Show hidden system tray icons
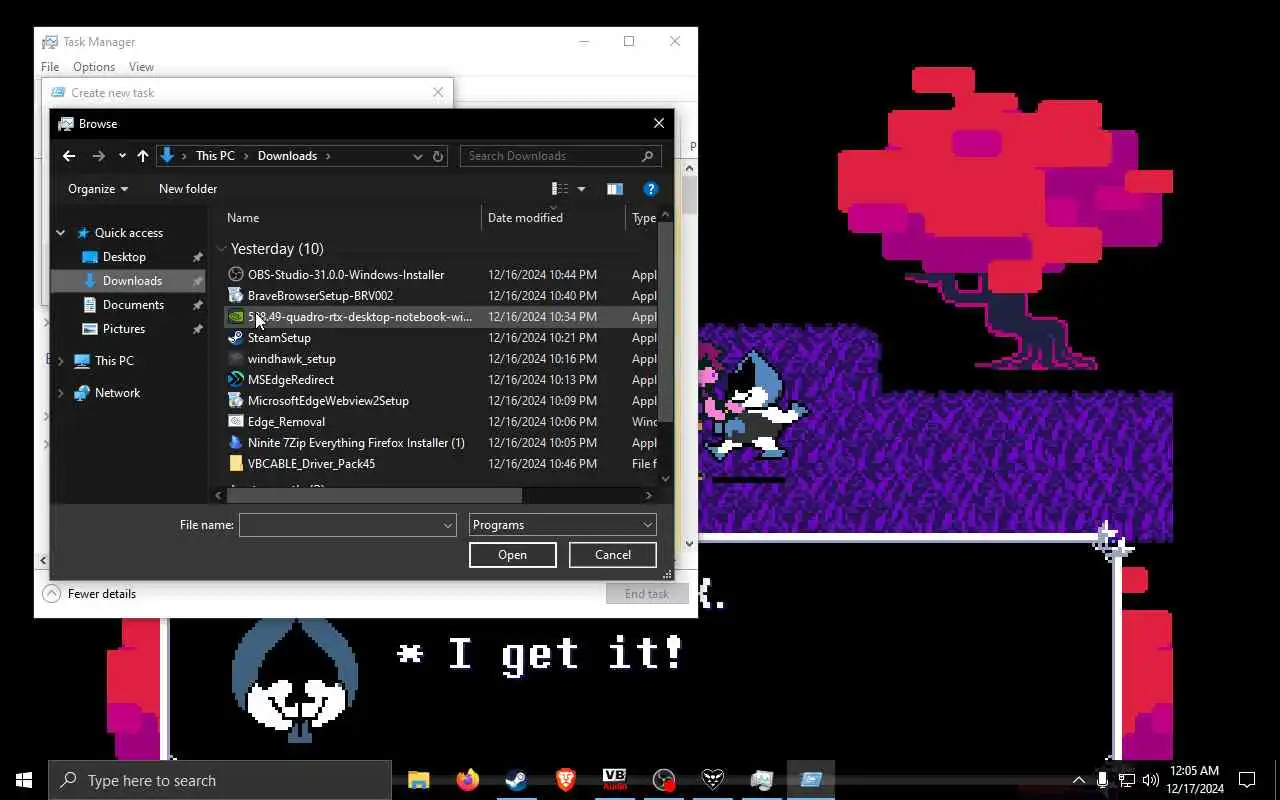Viewport: 1280px width, 800px height. [1078, 780]
